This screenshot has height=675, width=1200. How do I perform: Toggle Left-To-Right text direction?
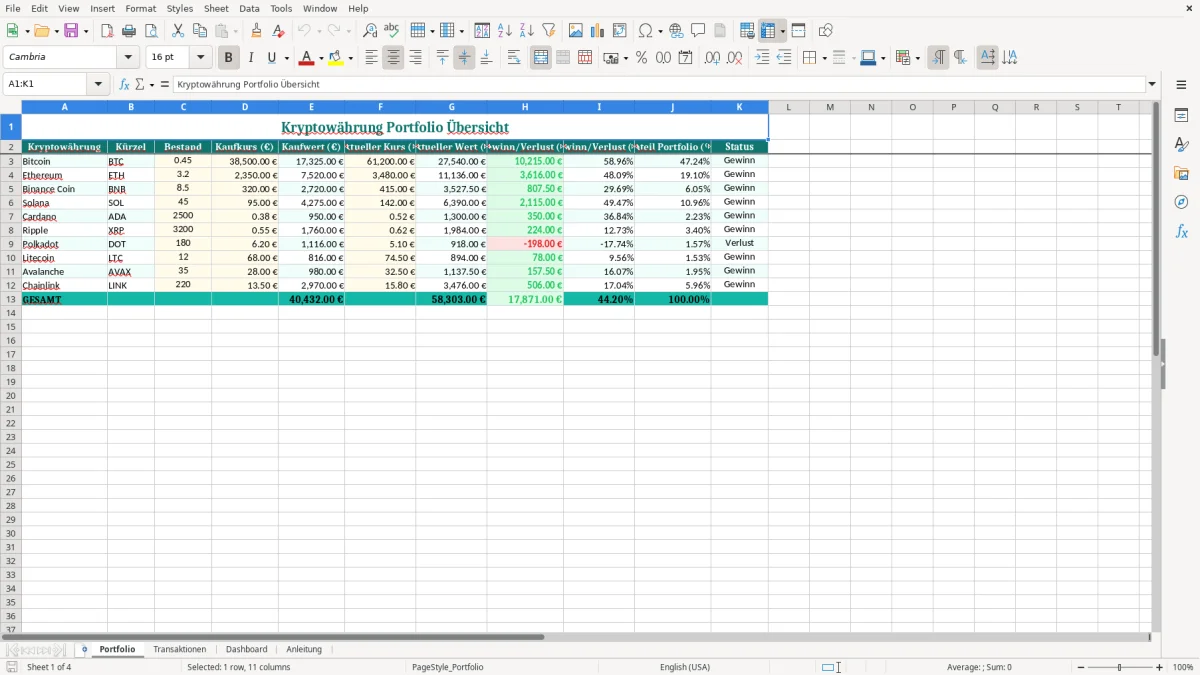click(938, 58)
